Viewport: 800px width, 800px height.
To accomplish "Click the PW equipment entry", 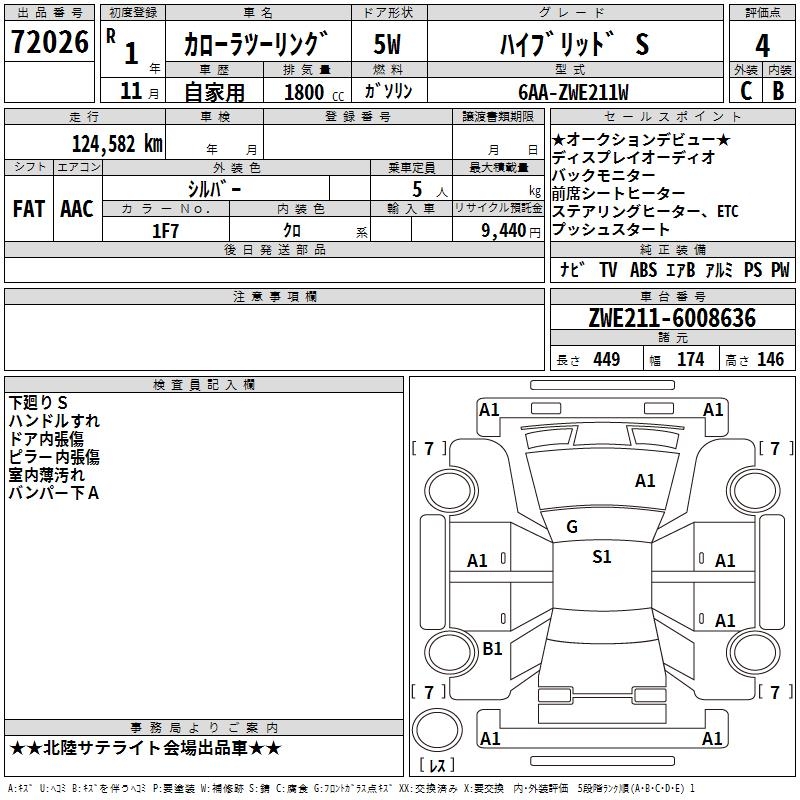I will tap(780, 270).
